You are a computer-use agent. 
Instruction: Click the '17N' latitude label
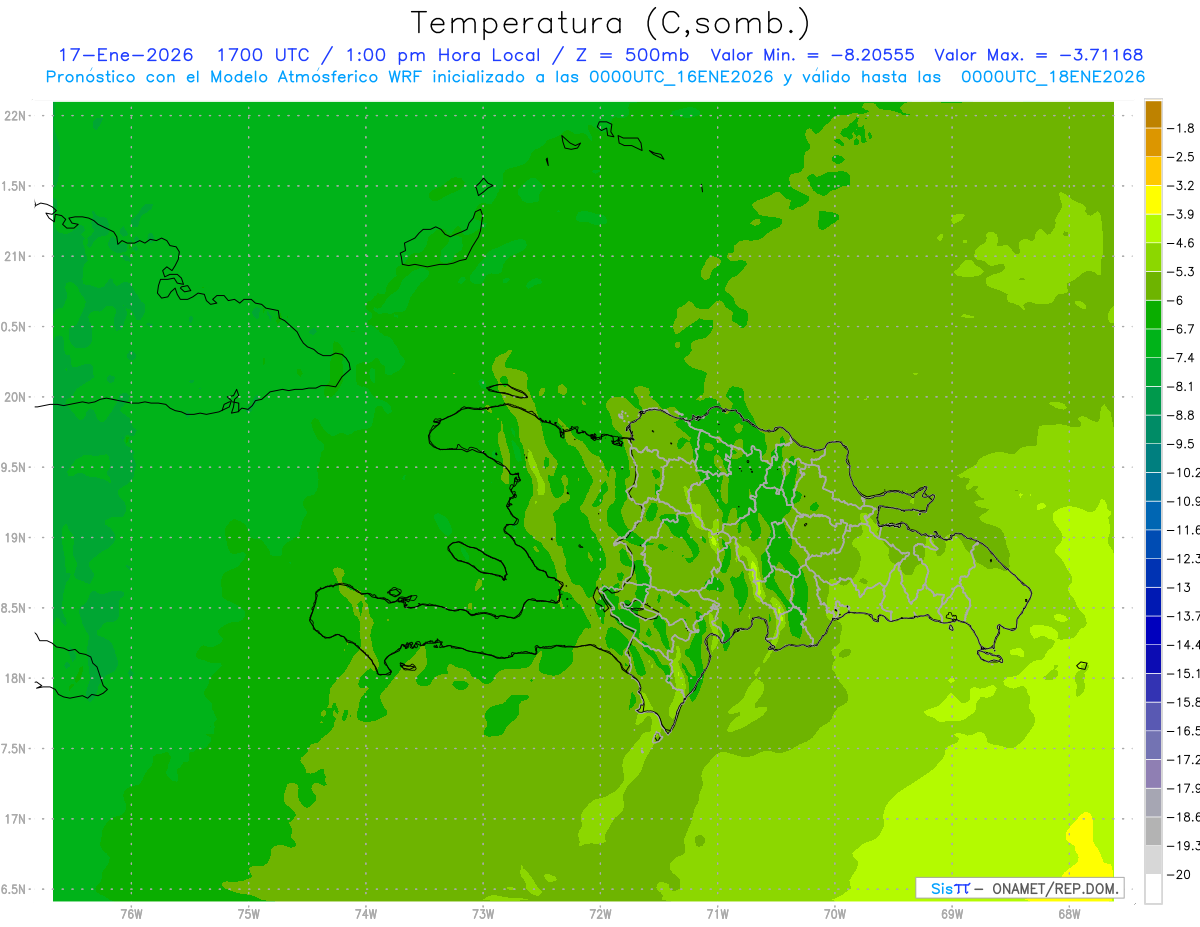point(15,819)
